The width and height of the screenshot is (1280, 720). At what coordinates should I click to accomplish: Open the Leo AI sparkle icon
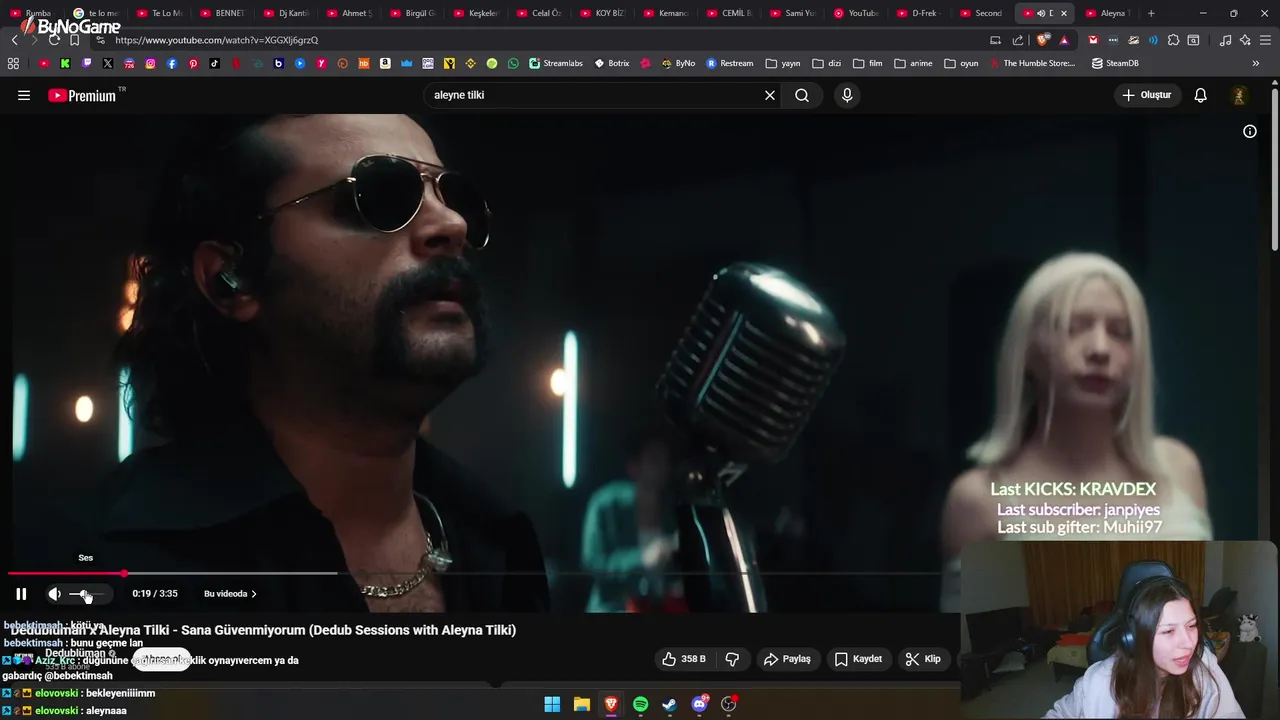click(1245, 40)
